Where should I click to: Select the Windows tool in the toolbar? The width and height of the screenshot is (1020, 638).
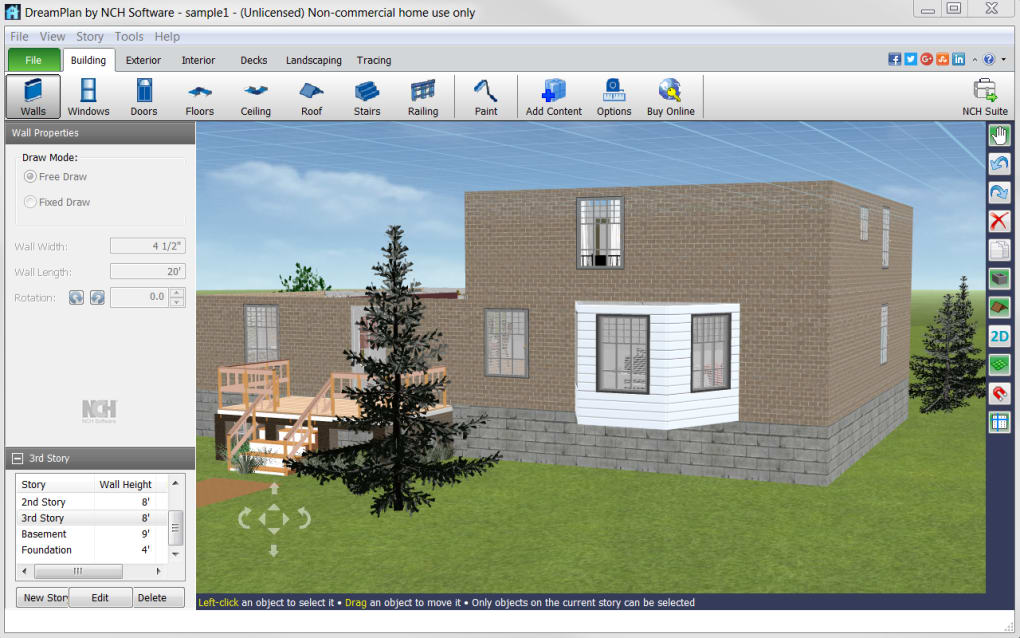88,97
